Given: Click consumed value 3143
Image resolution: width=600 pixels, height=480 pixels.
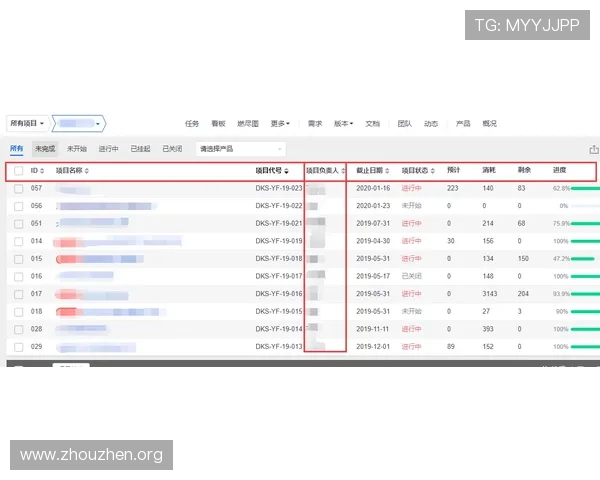Looking at the screenshot, I should click(x=490, y=294).
